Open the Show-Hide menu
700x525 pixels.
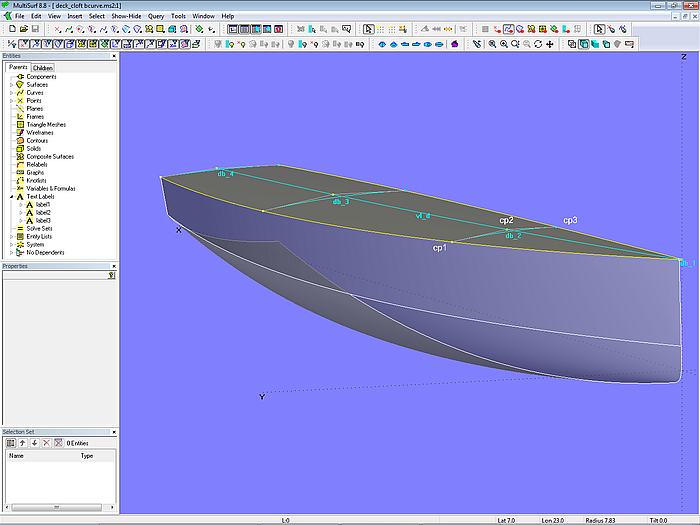point(126,17)
